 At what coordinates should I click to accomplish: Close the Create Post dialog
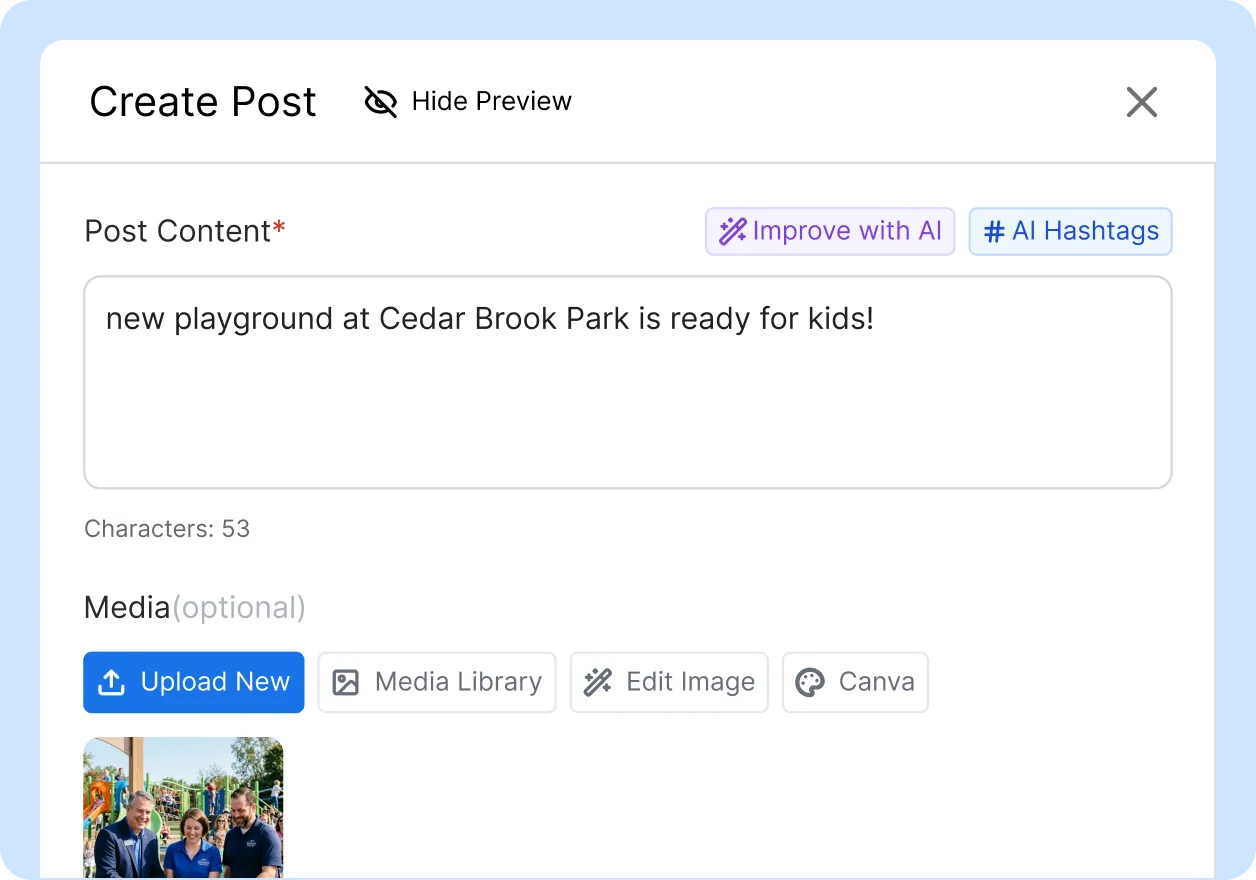tap(1141, 102)
